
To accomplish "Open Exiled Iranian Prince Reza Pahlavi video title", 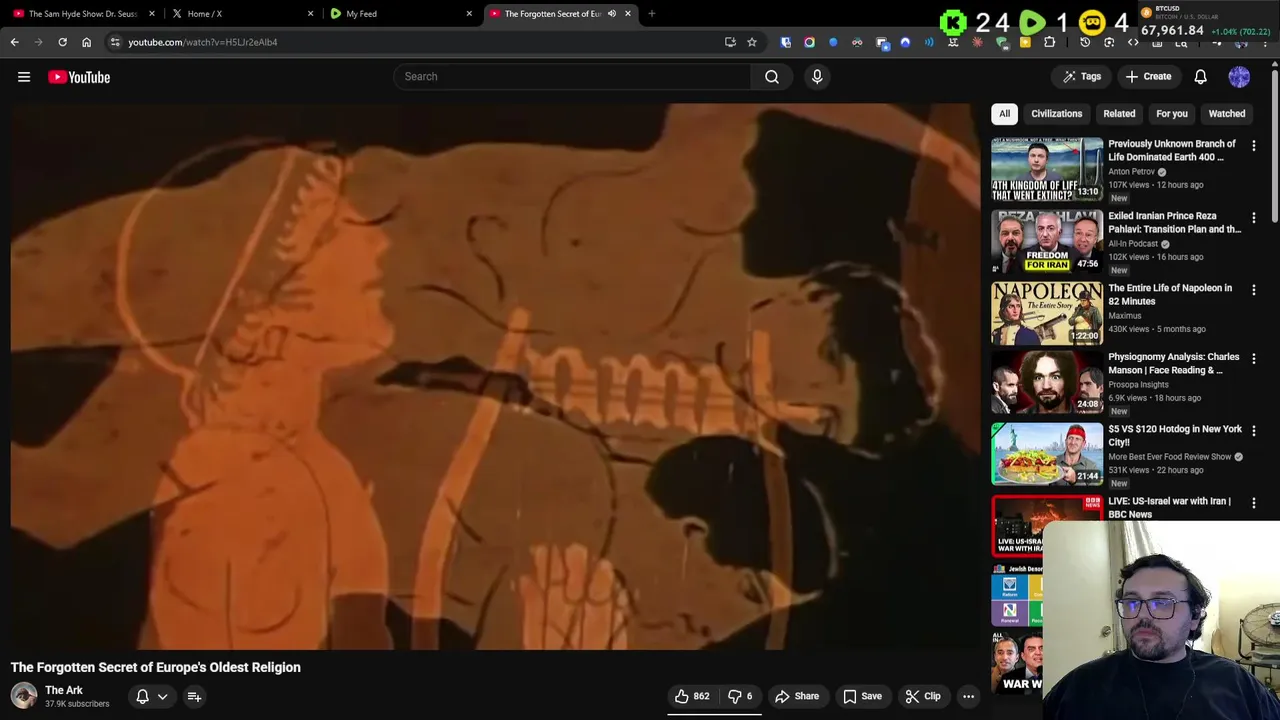I will [x=1175, y=222].
